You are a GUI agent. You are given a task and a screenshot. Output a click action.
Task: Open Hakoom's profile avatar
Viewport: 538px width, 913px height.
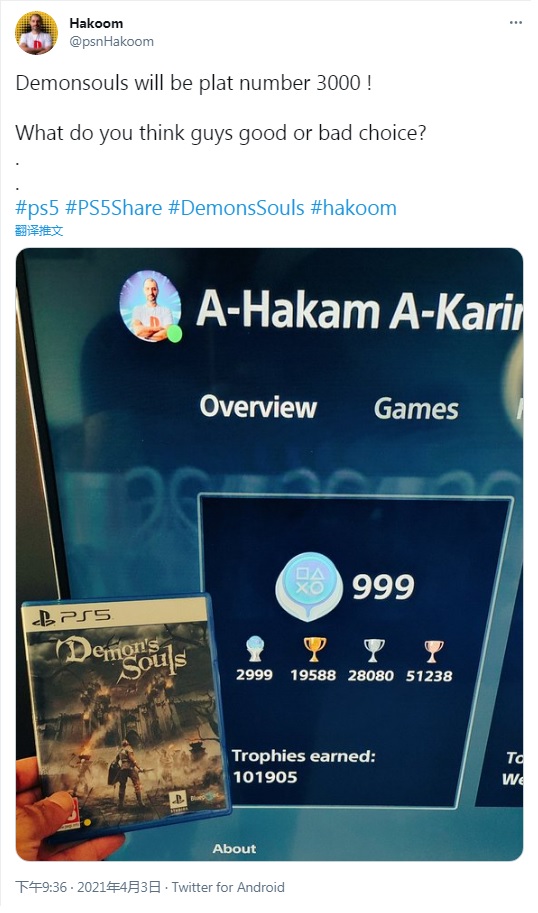(x=36, y=33)
